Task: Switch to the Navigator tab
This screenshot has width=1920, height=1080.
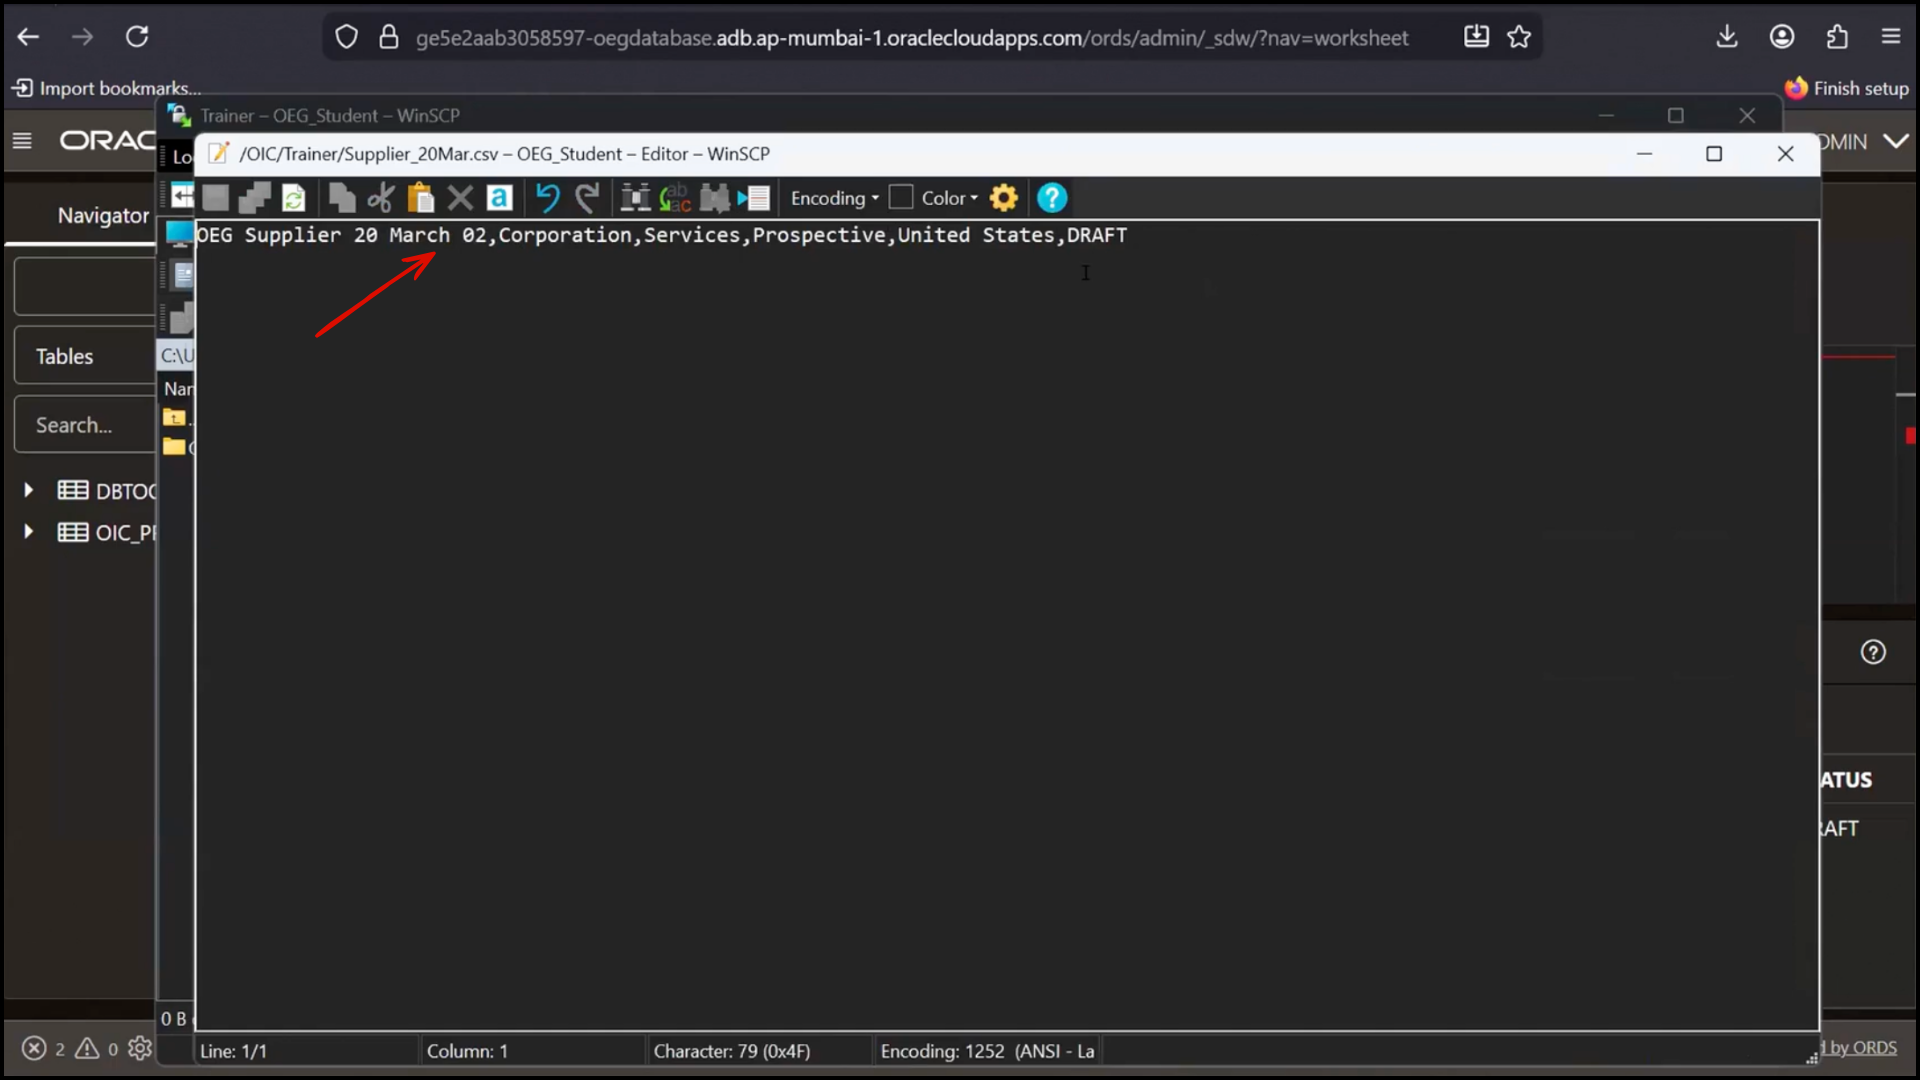Action: click(103, 215)
